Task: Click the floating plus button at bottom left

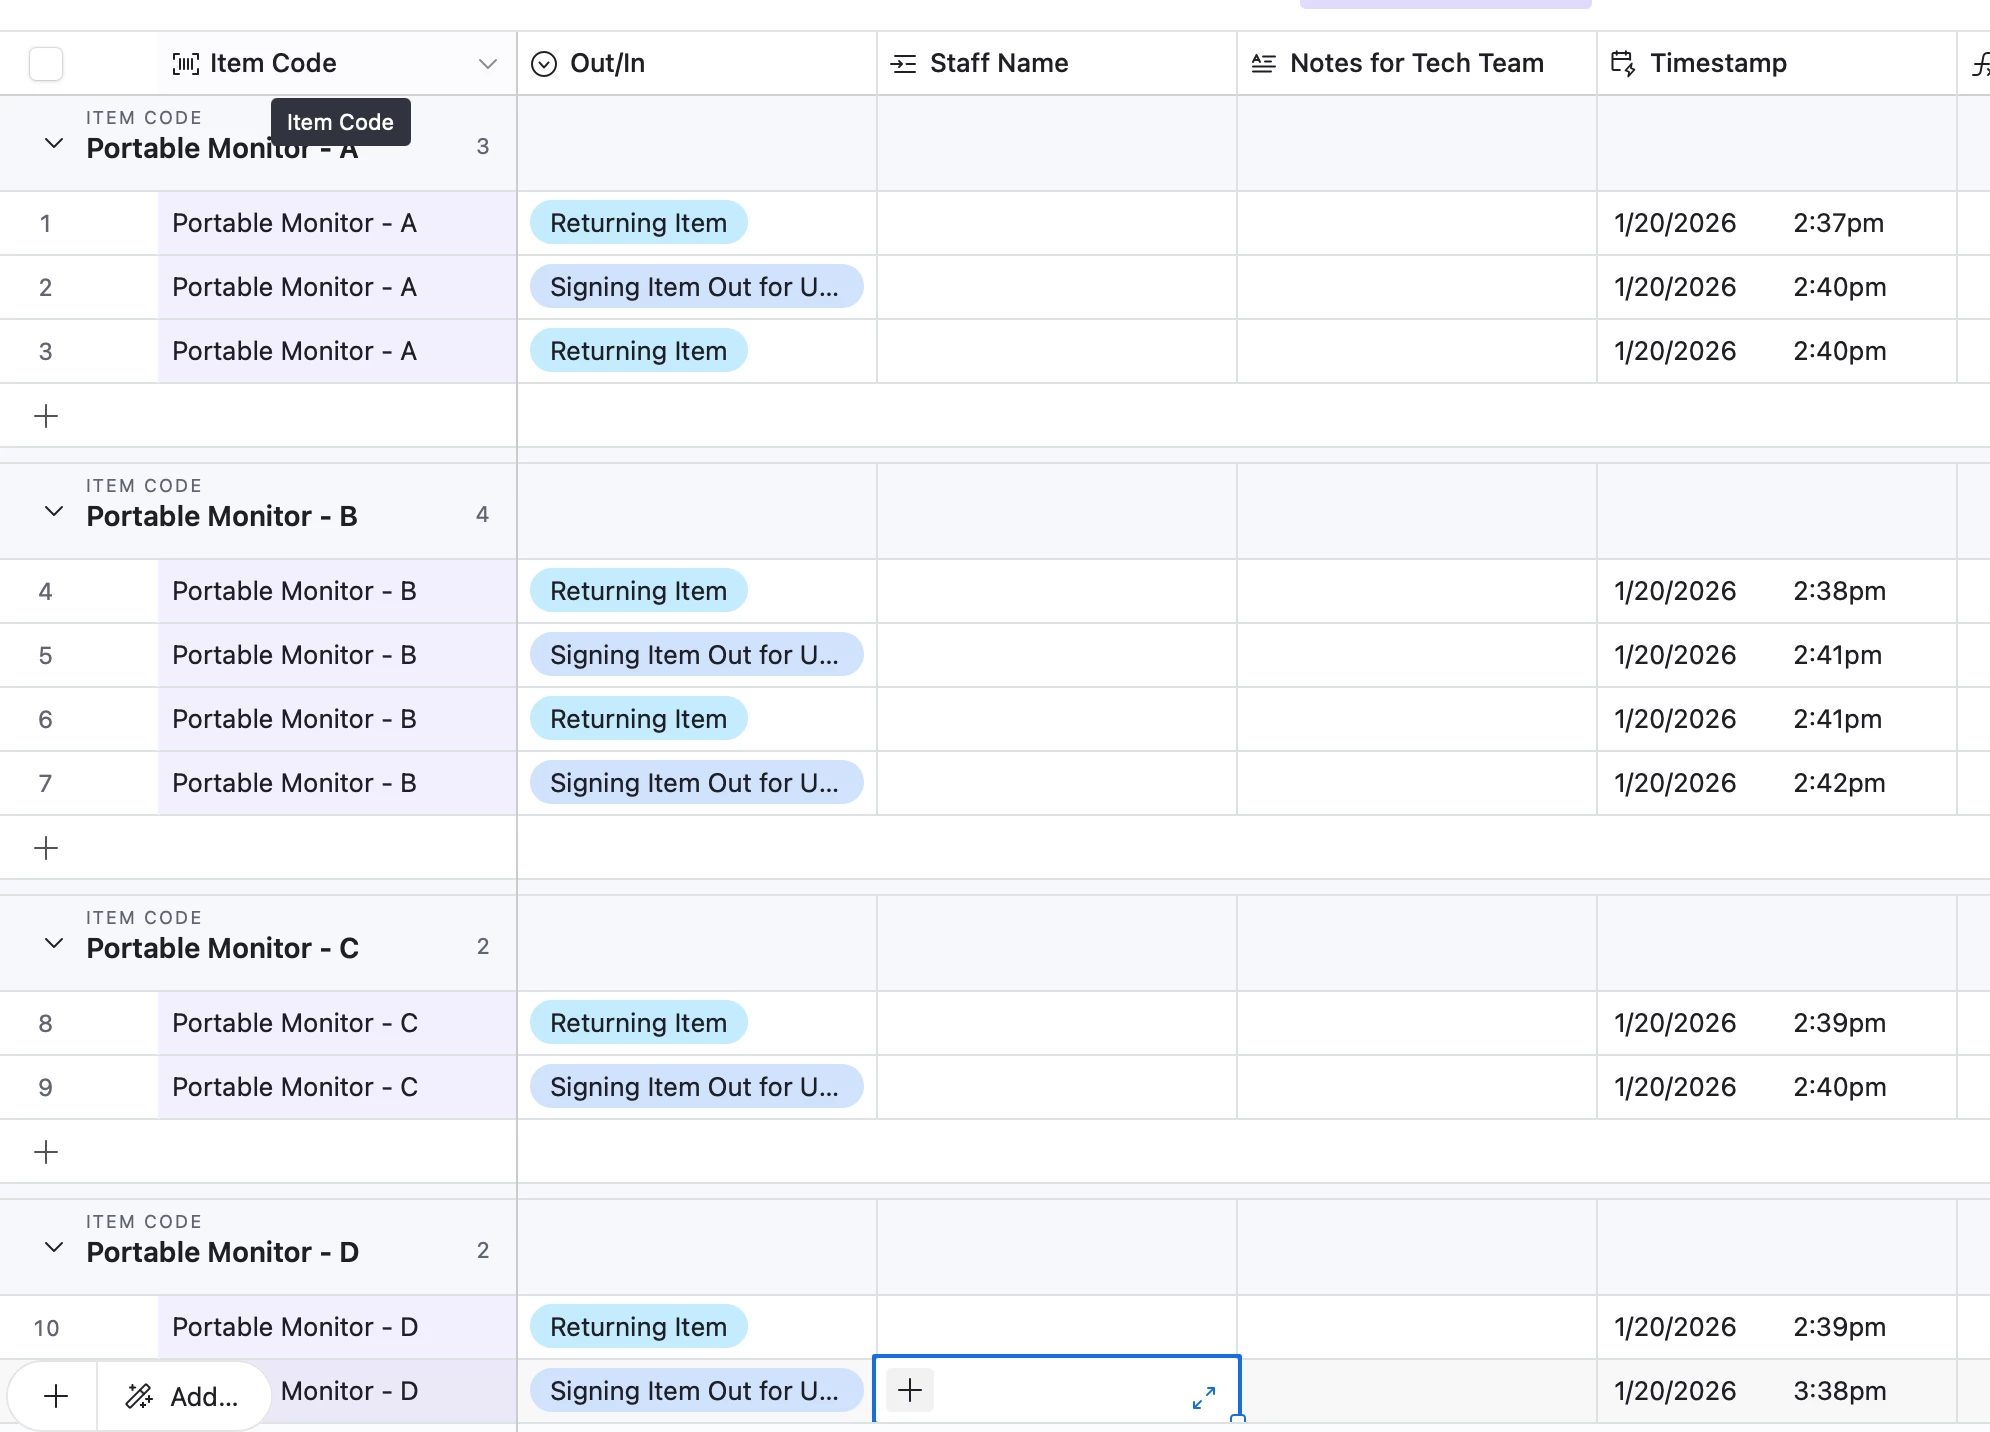Action: (x=56, y=1396)
